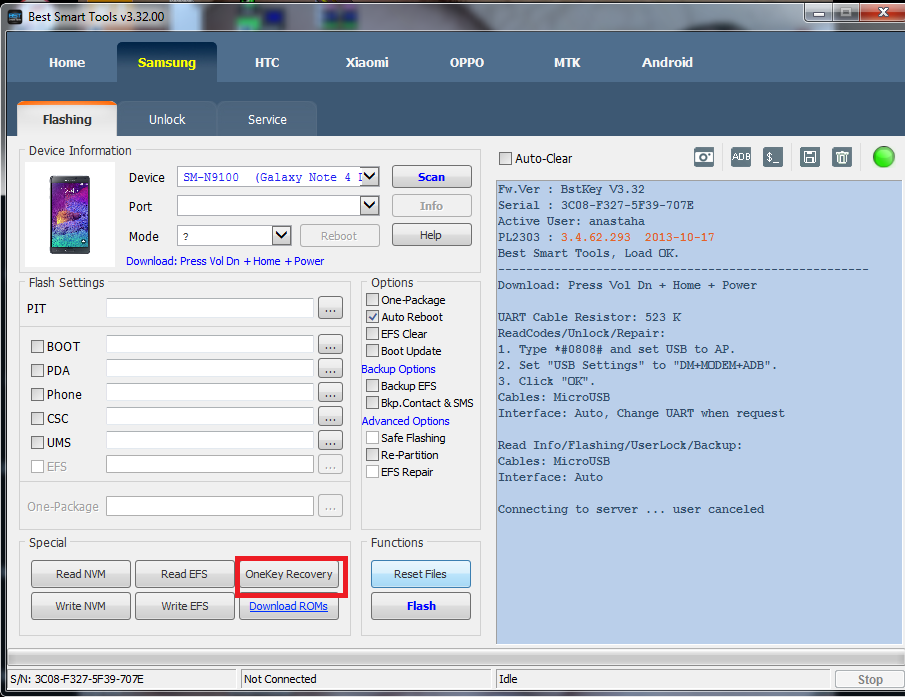Viewport: 905px width, 697px height.
Task: Select the Flashing sub-tab
Action: [67, 119]
